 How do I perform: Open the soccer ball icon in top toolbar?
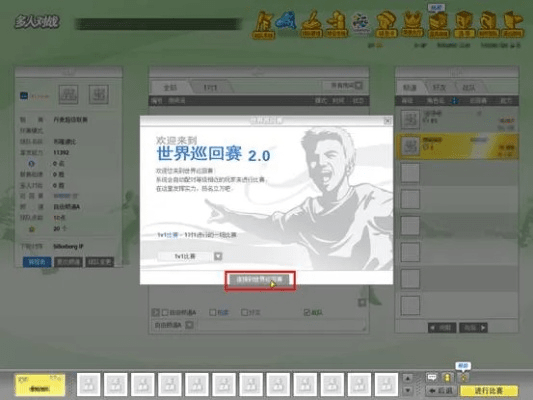coord(361,23)
